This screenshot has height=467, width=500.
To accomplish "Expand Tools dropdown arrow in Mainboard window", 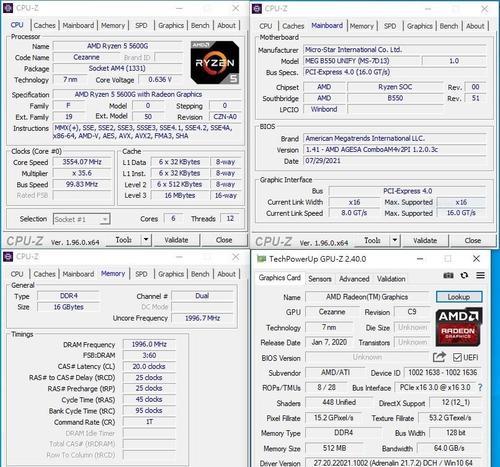I will tap(395, 240).
